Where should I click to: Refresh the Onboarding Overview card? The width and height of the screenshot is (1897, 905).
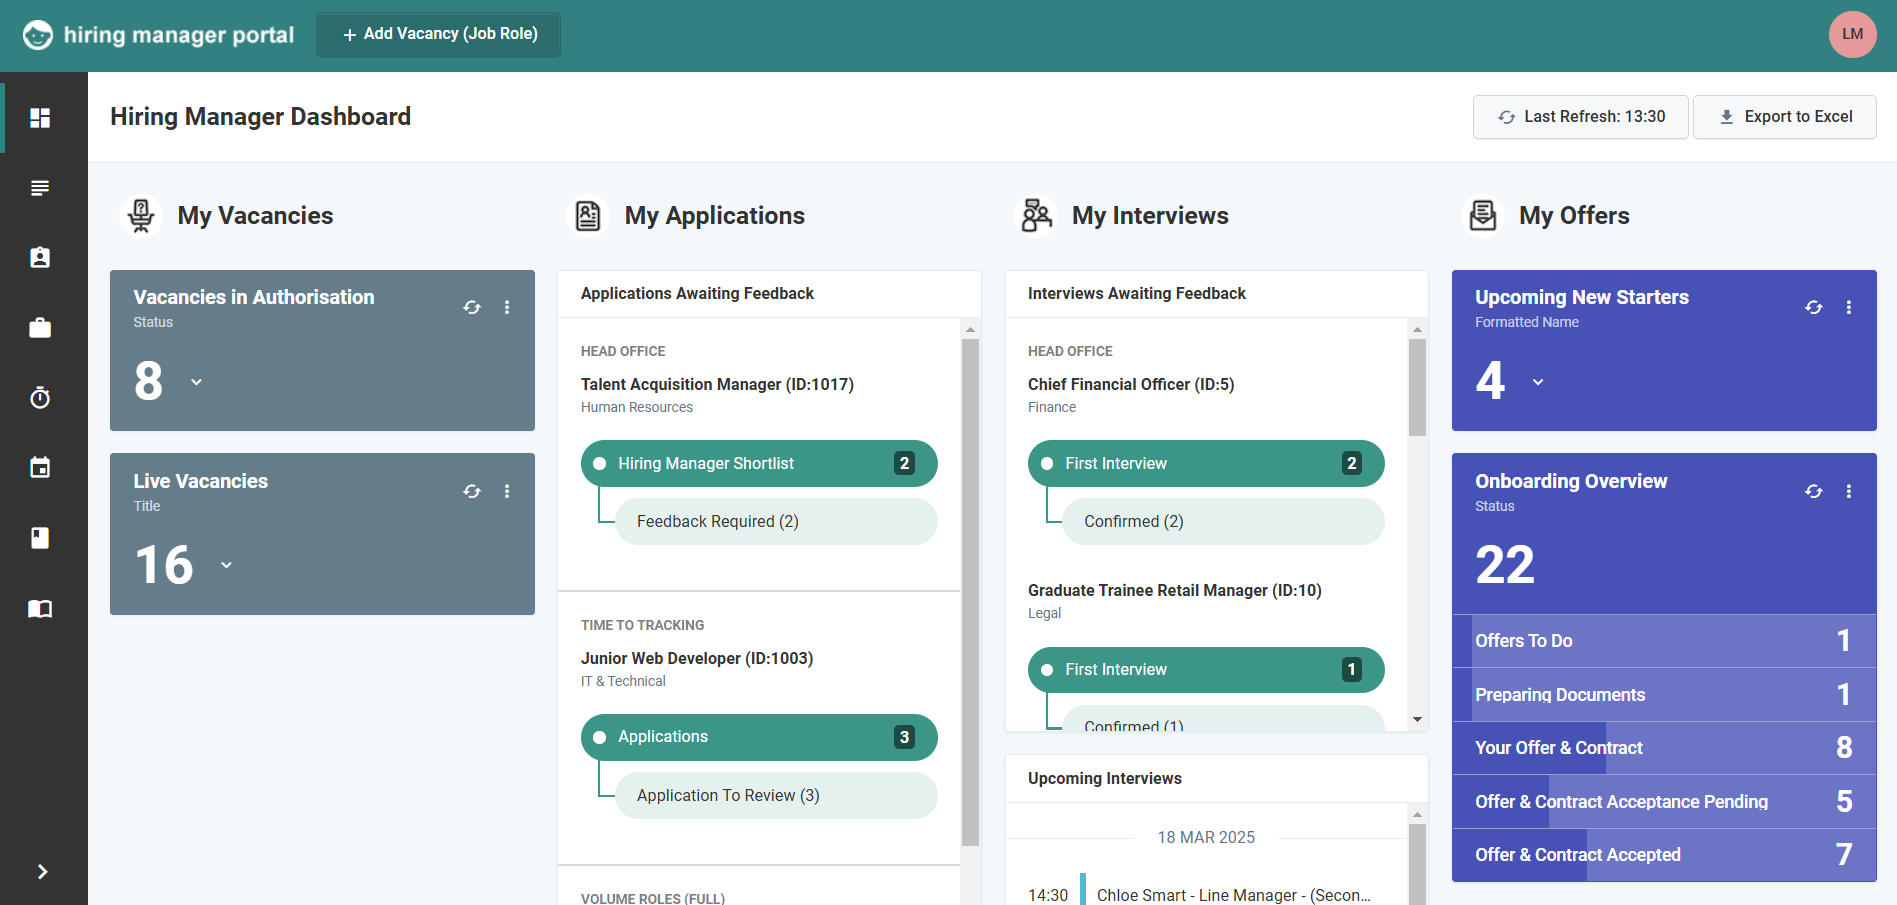[1814, 491]
